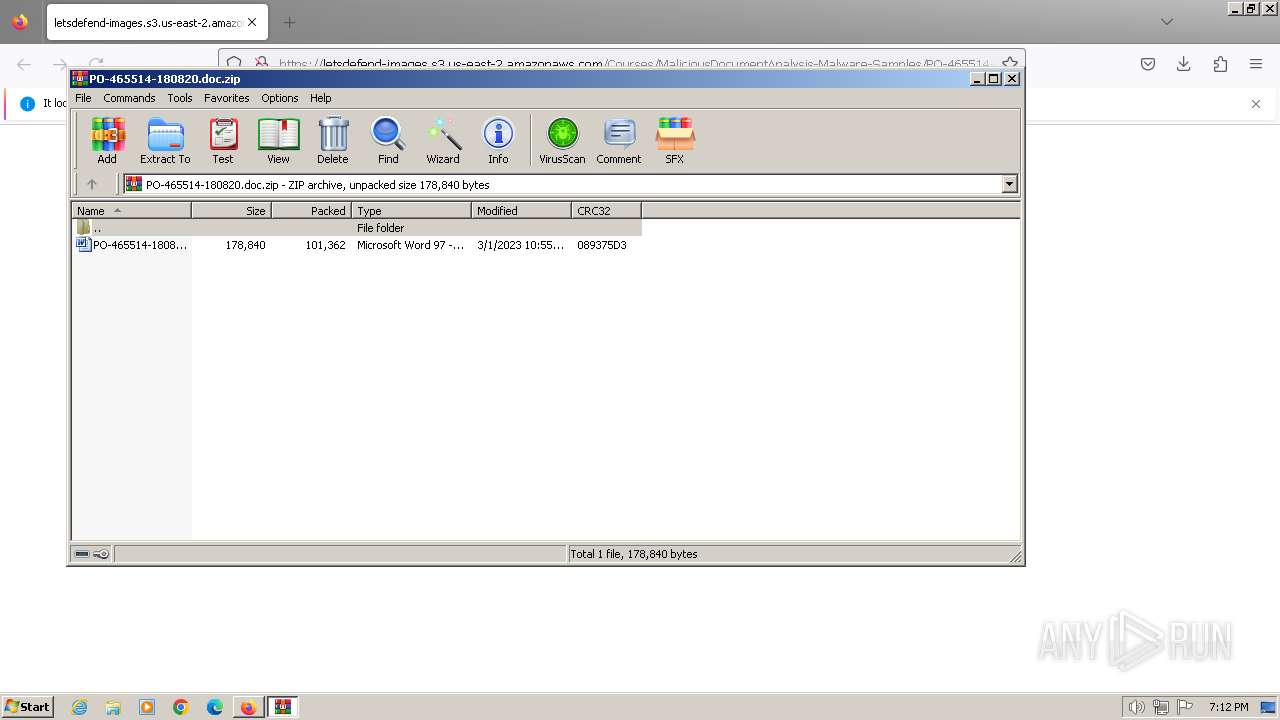Image resolution: width=1280 pixels, height=720 pixels.
Task: Close the letsdefend-images browser tab
Action: coord(252,22)
